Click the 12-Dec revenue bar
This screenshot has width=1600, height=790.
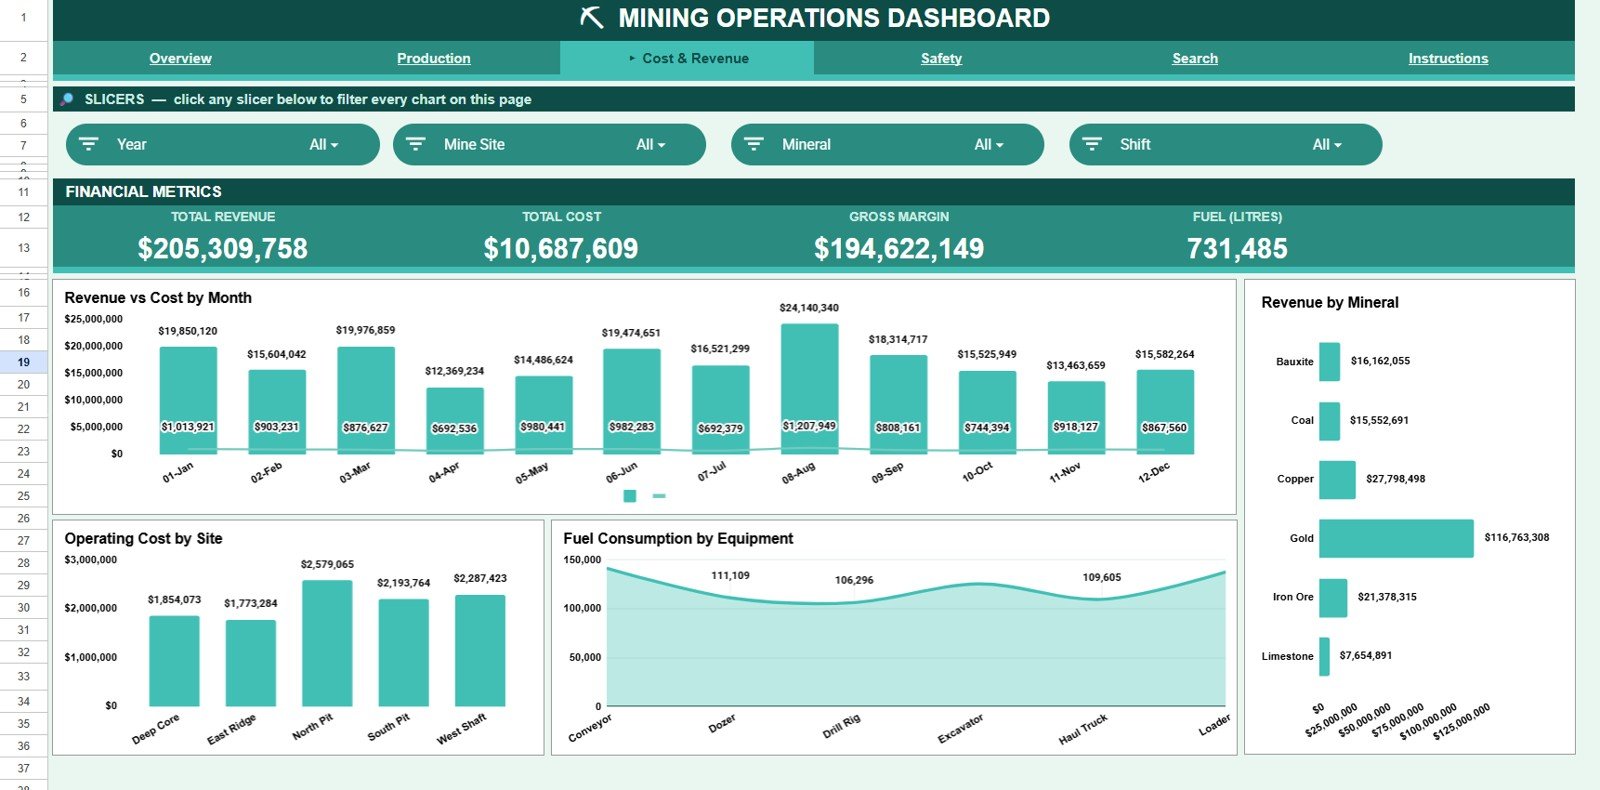[x=1165, y=411]
